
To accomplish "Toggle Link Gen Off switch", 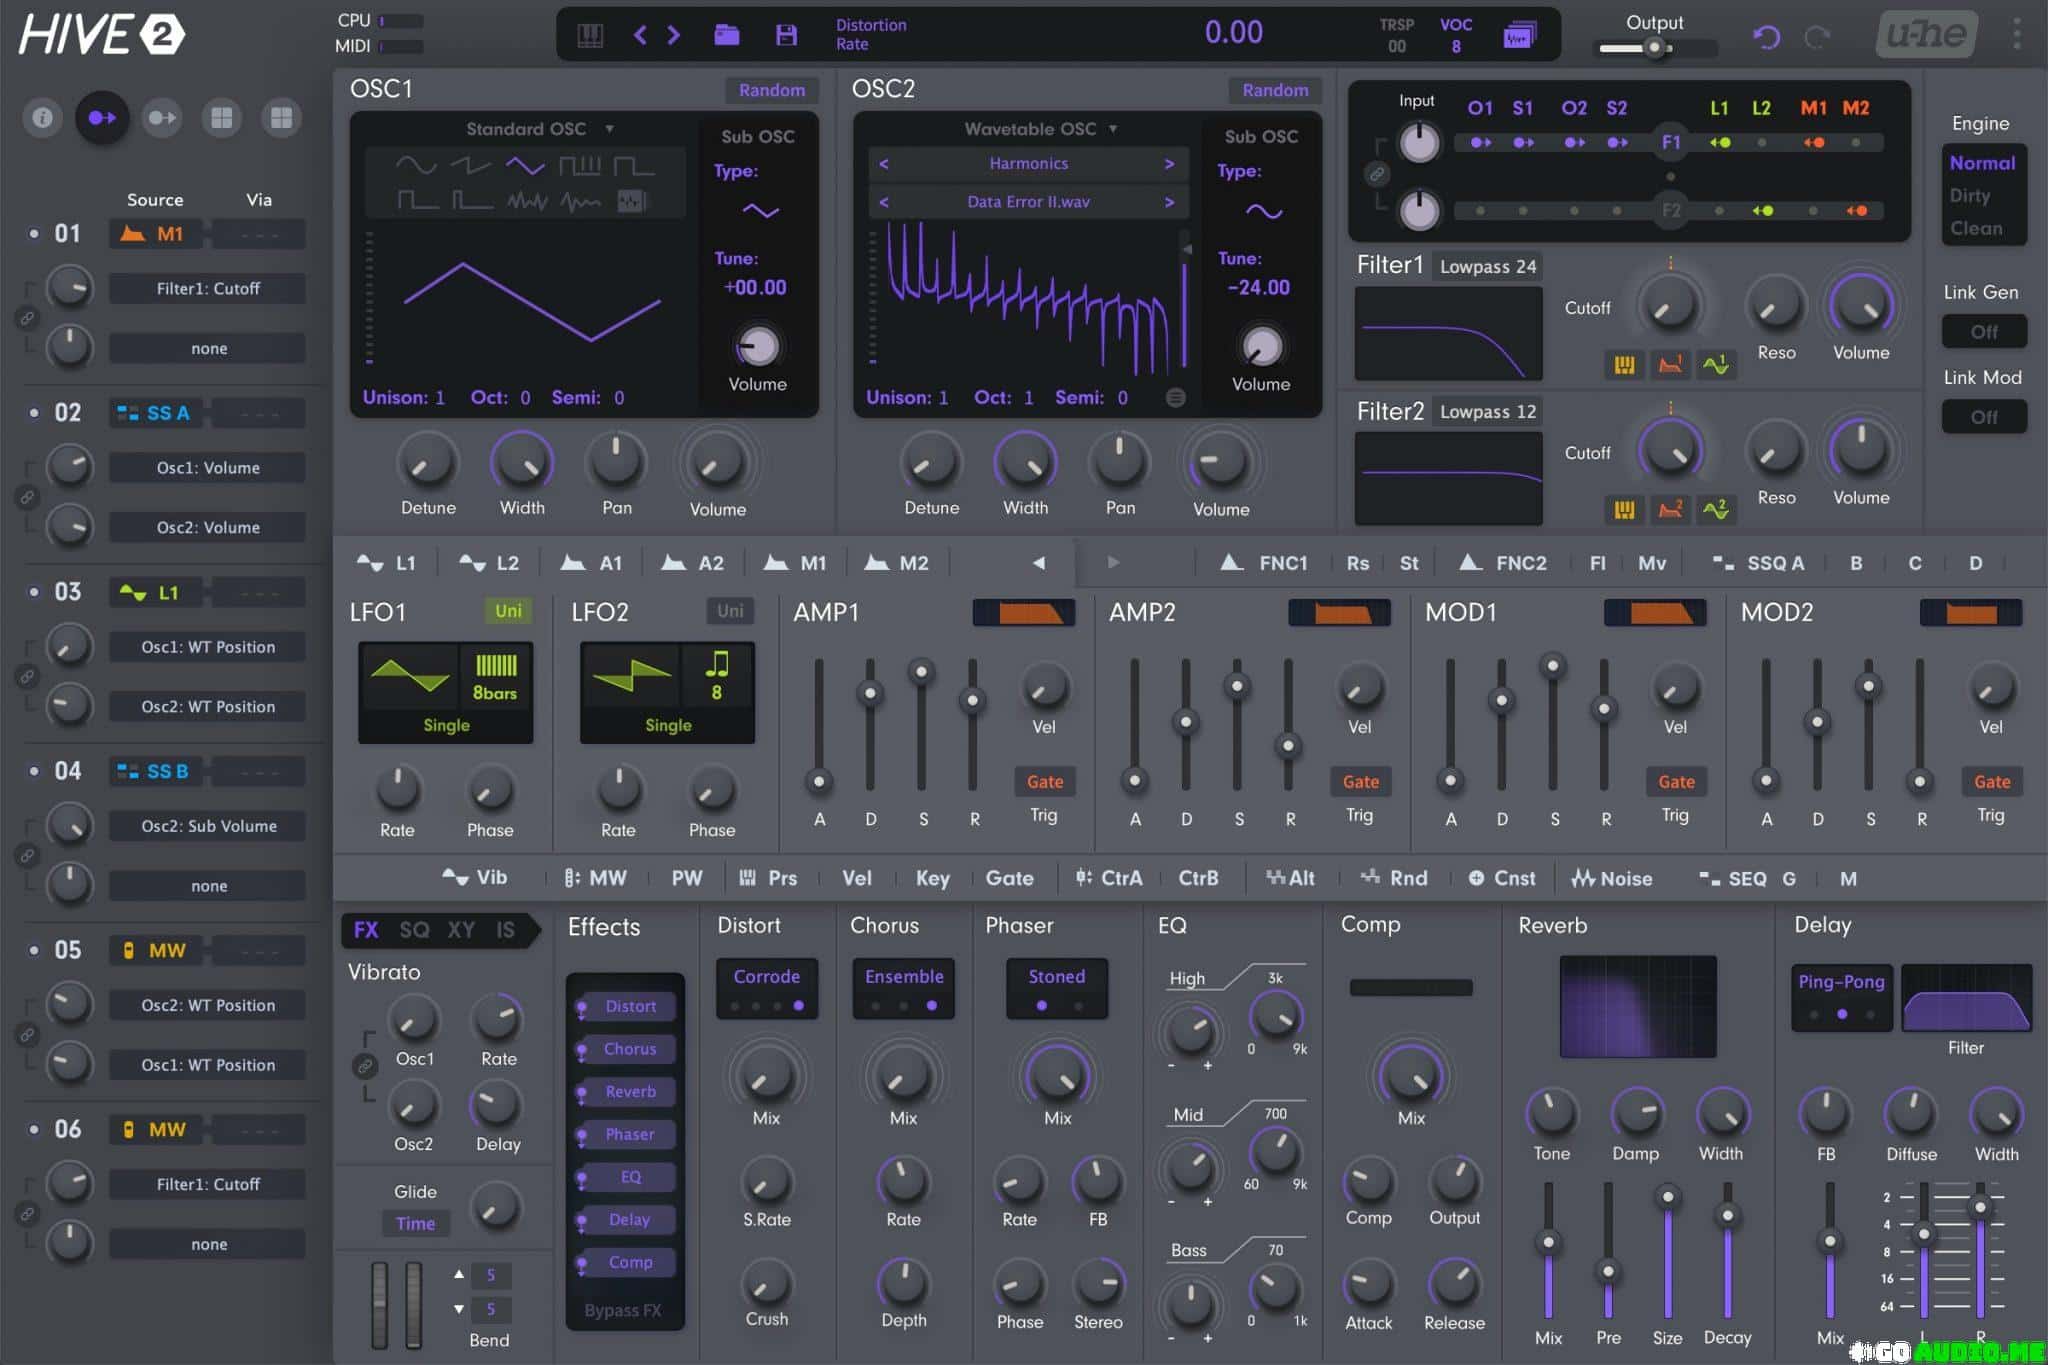I will coord(1984,332).
